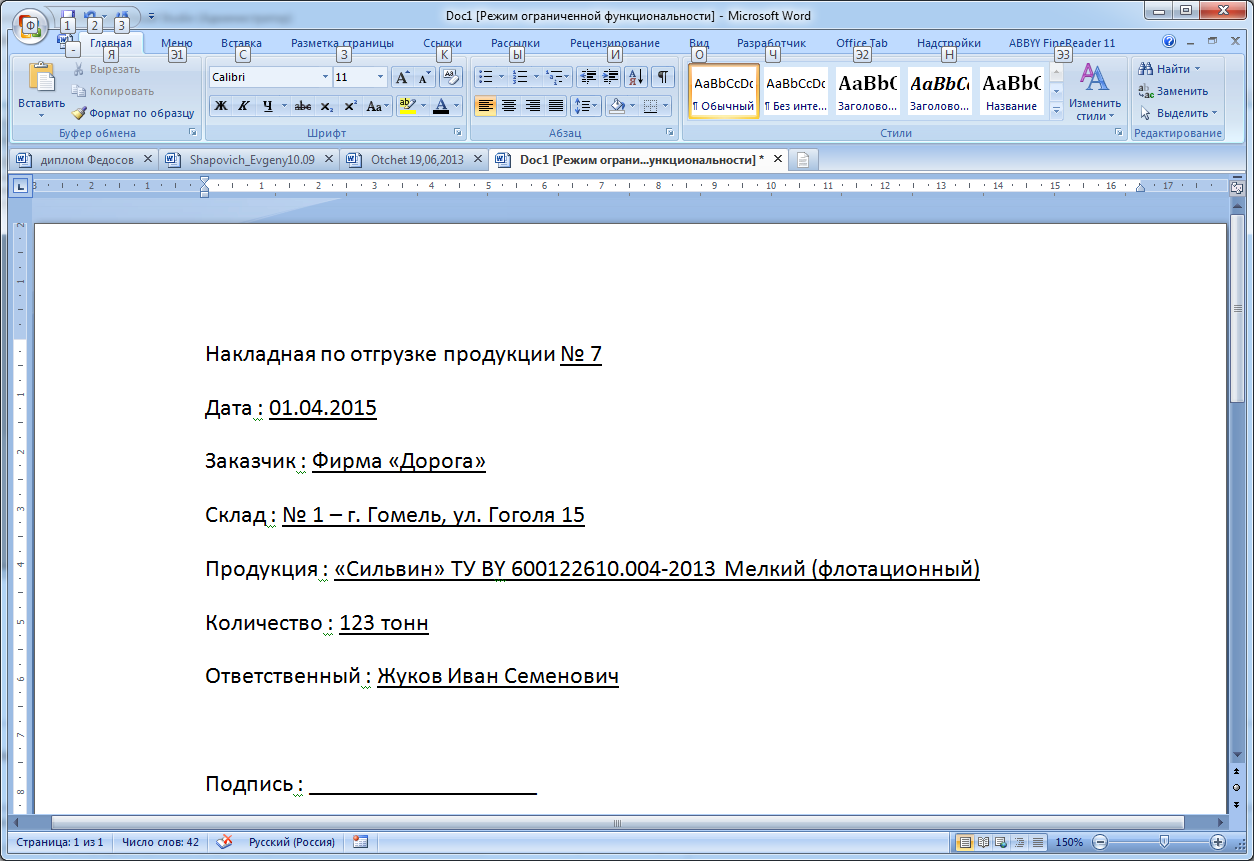This screenshot has height=861, width=1254.
Task: Click Replace (Заменить)
Action: (1174, 91)
